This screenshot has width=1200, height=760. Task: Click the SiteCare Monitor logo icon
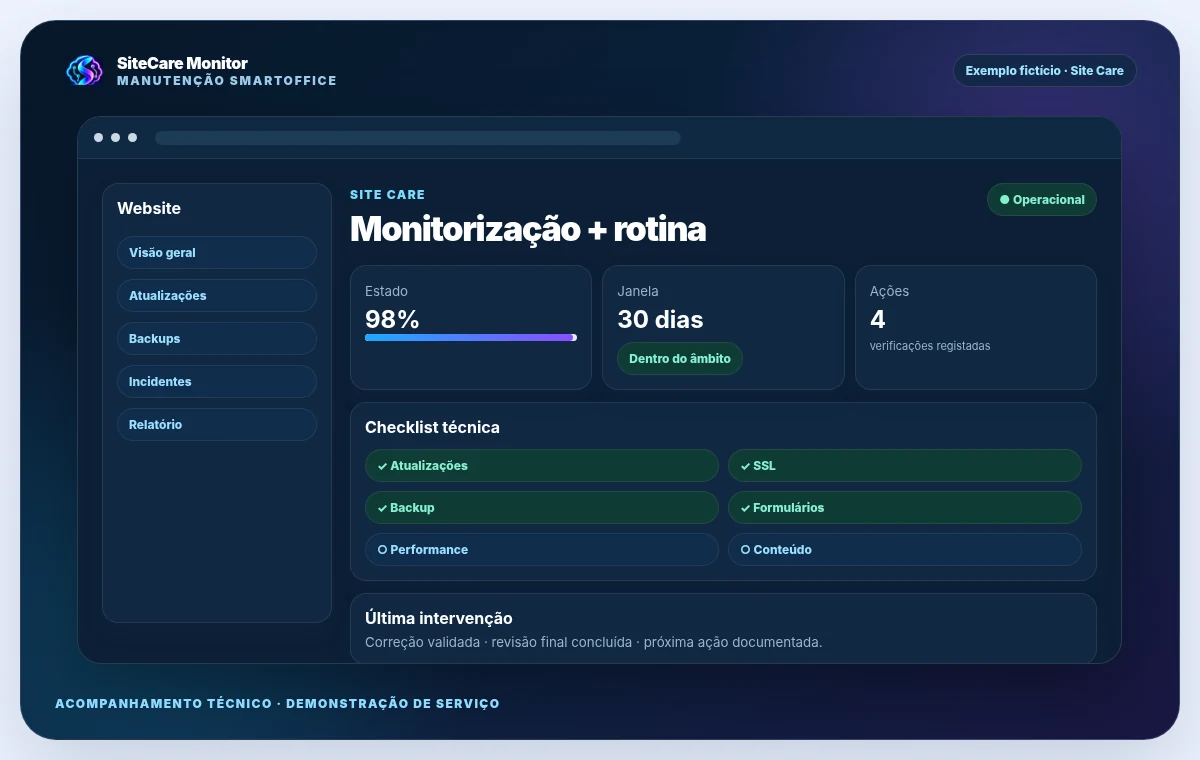(x=84, y=70)
